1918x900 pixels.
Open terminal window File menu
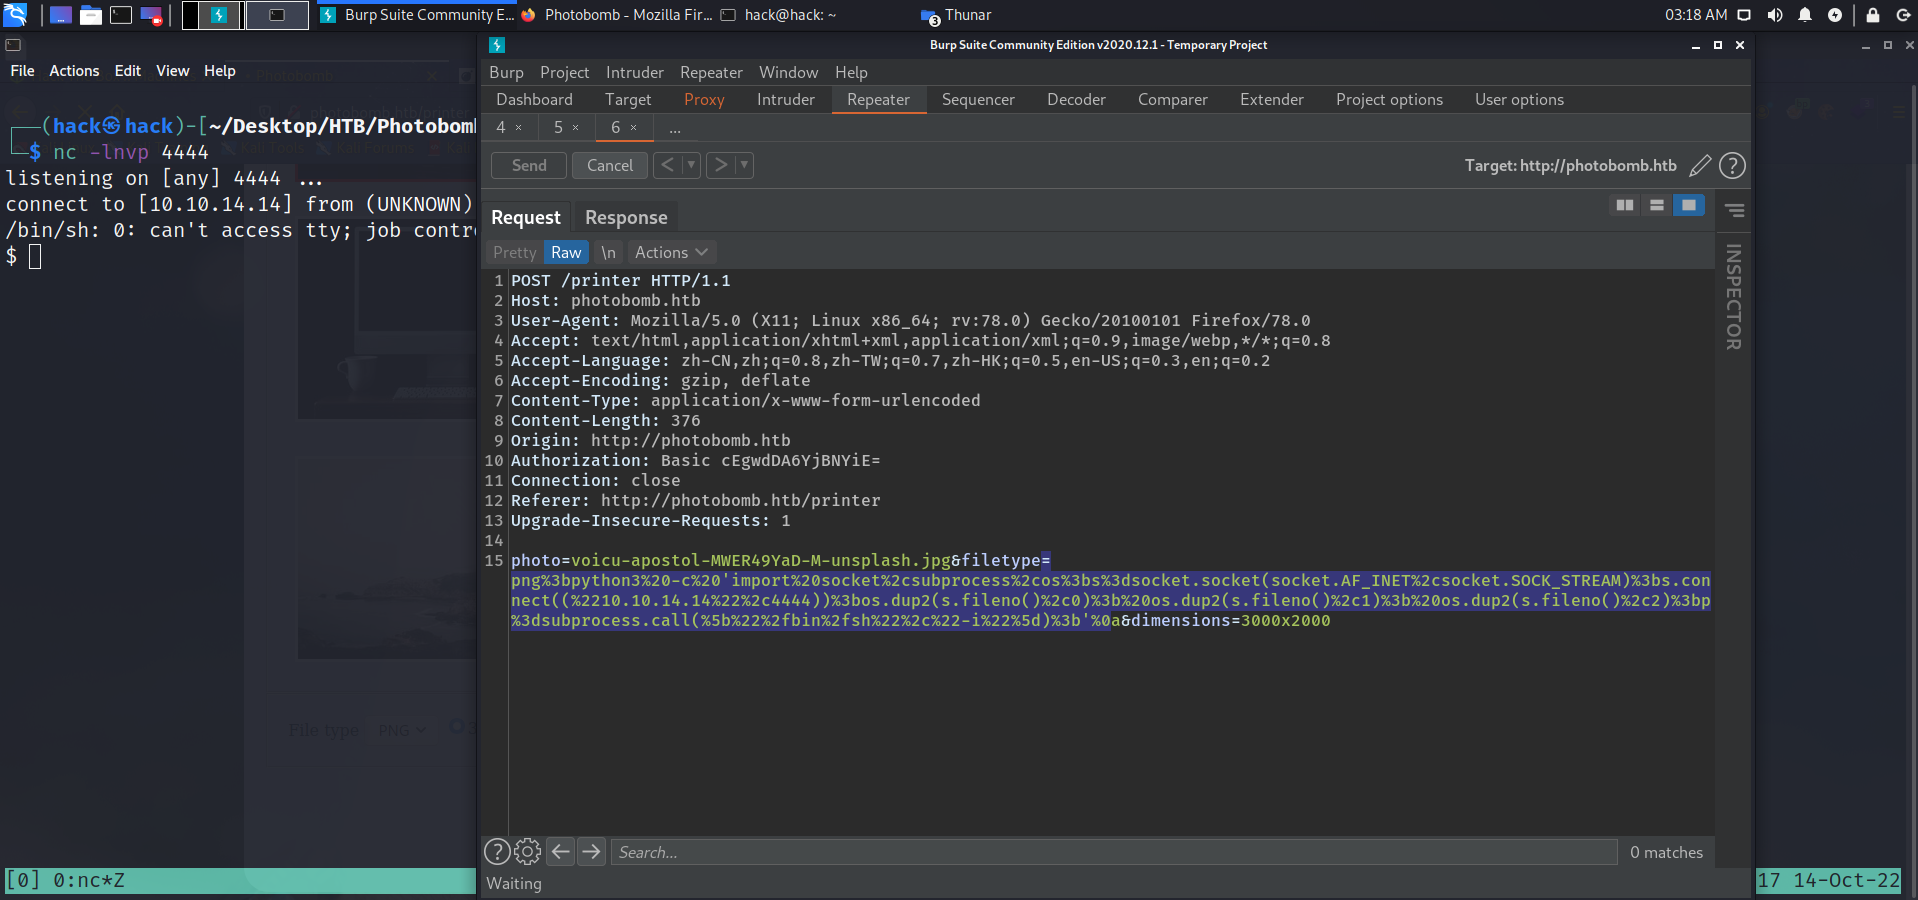(x=22, y=71)
